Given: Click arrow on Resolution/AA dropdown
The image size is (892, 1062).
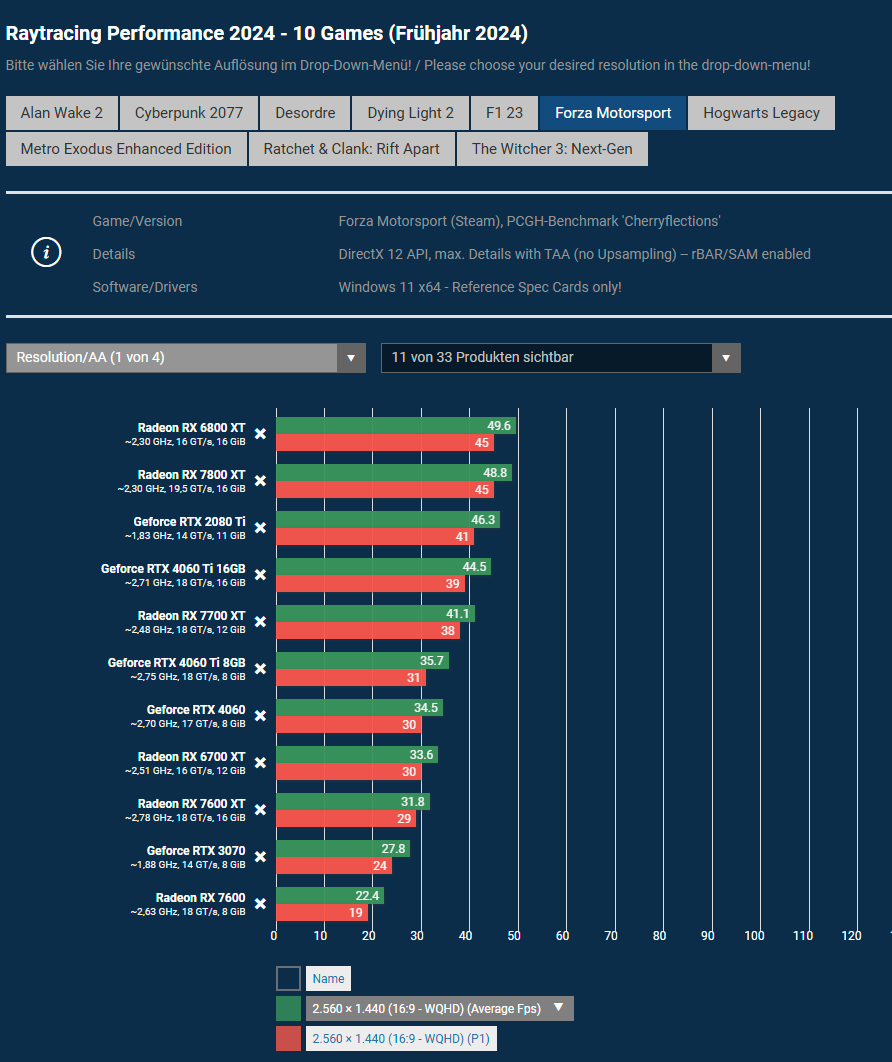Looking at the screenshot, I should click(351, 358).
